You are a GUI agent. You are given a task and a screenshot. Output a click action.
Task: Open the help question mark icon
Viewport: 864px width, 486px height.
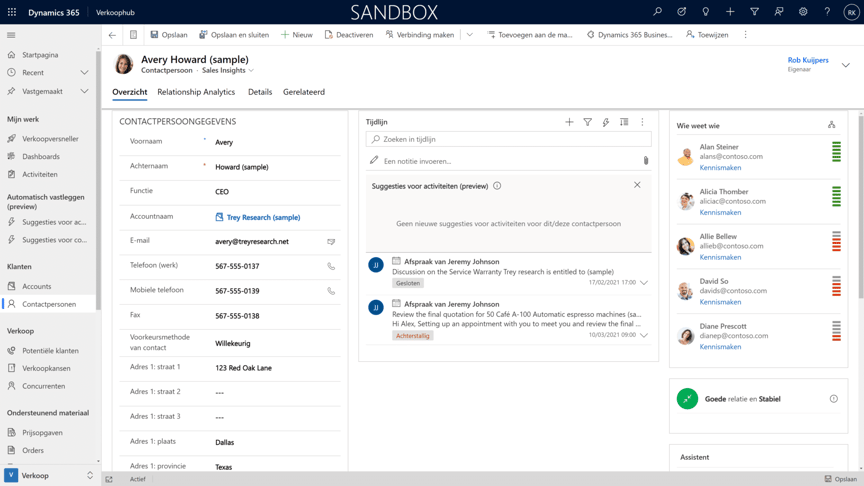(x=827, y=12)
